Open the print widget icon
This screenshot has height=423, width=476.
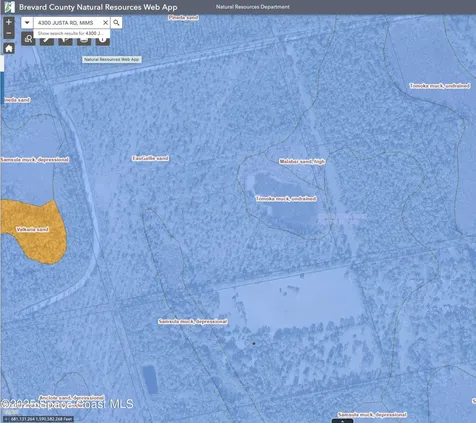click(84, 41)
